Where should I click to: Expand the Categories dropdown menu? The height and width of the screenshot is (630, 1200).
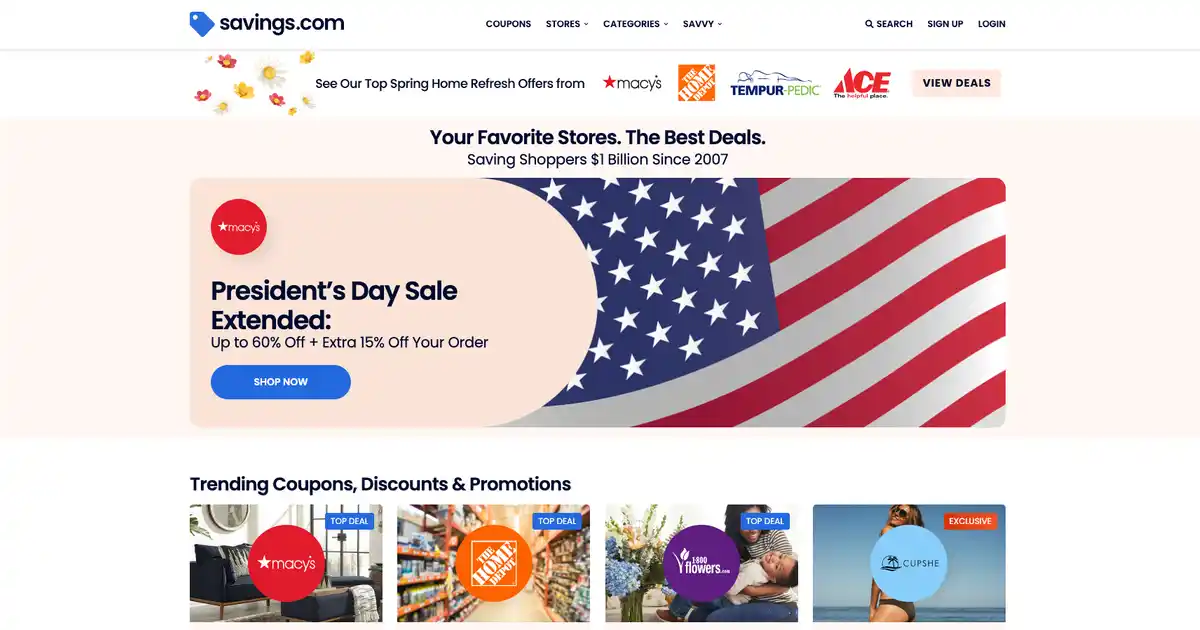[x=636, y=24]
